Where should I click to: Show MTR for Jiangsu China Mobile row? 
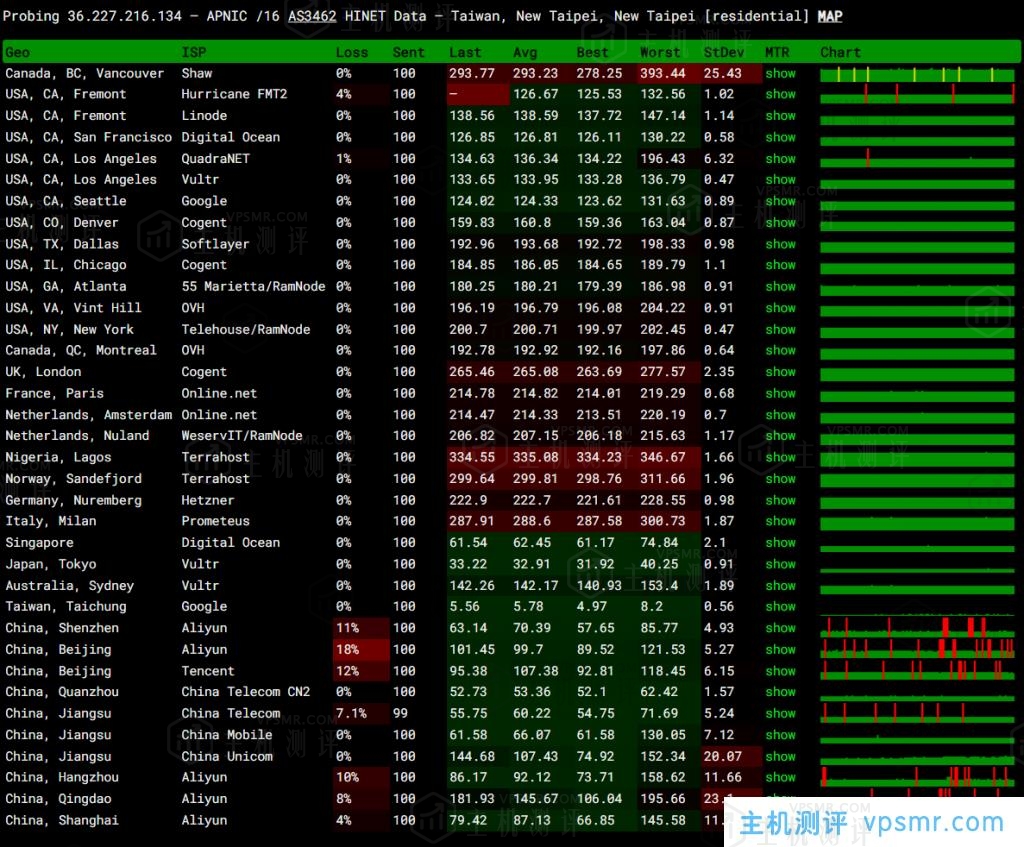pyautogui.click(x=780, y=735)
